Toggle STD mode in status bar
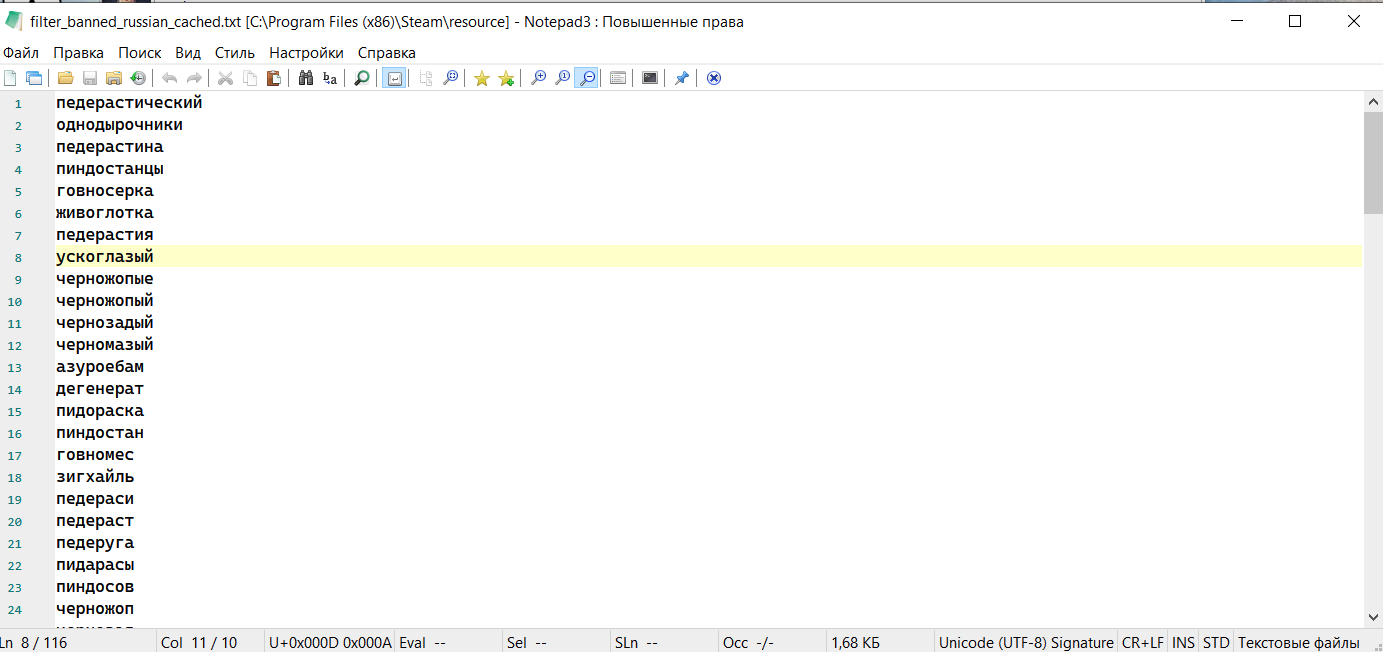Image resolution: width=1383 pixels, height=652 pixels. click(x=1216, y=642)
